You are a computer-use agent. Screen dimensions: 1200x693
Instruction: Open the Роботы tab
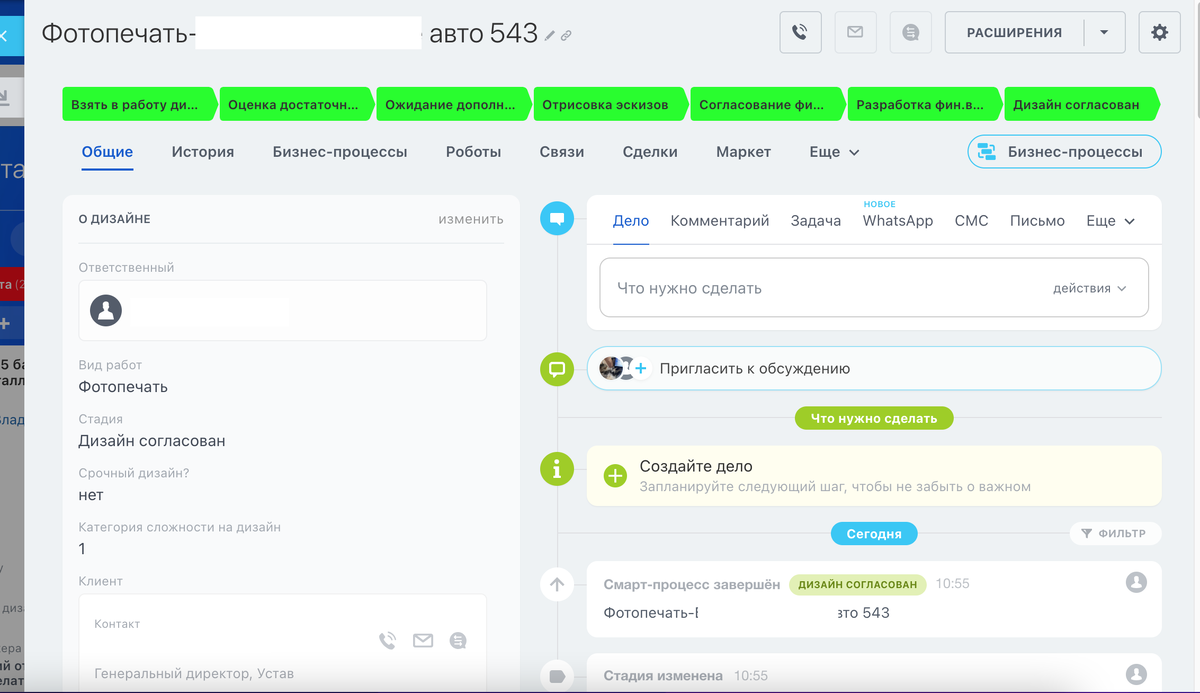474,152
